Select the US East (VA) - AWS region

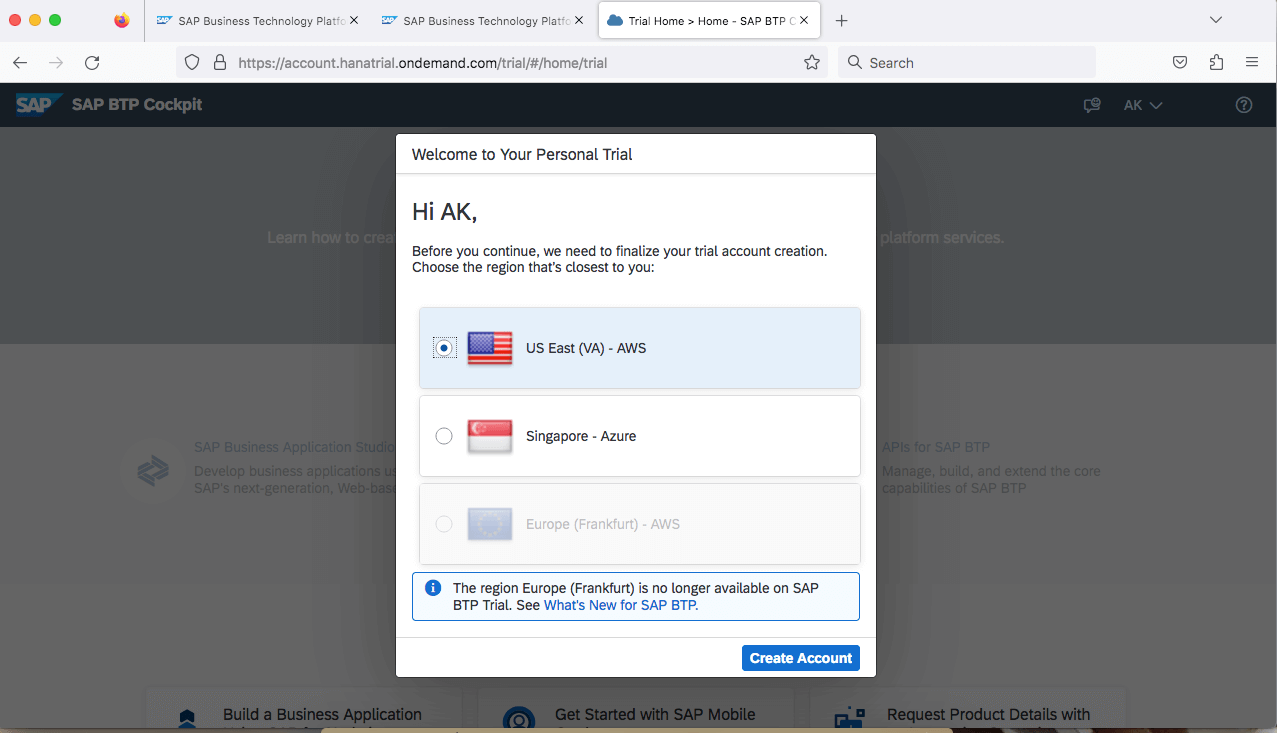(x=443, y=347)
